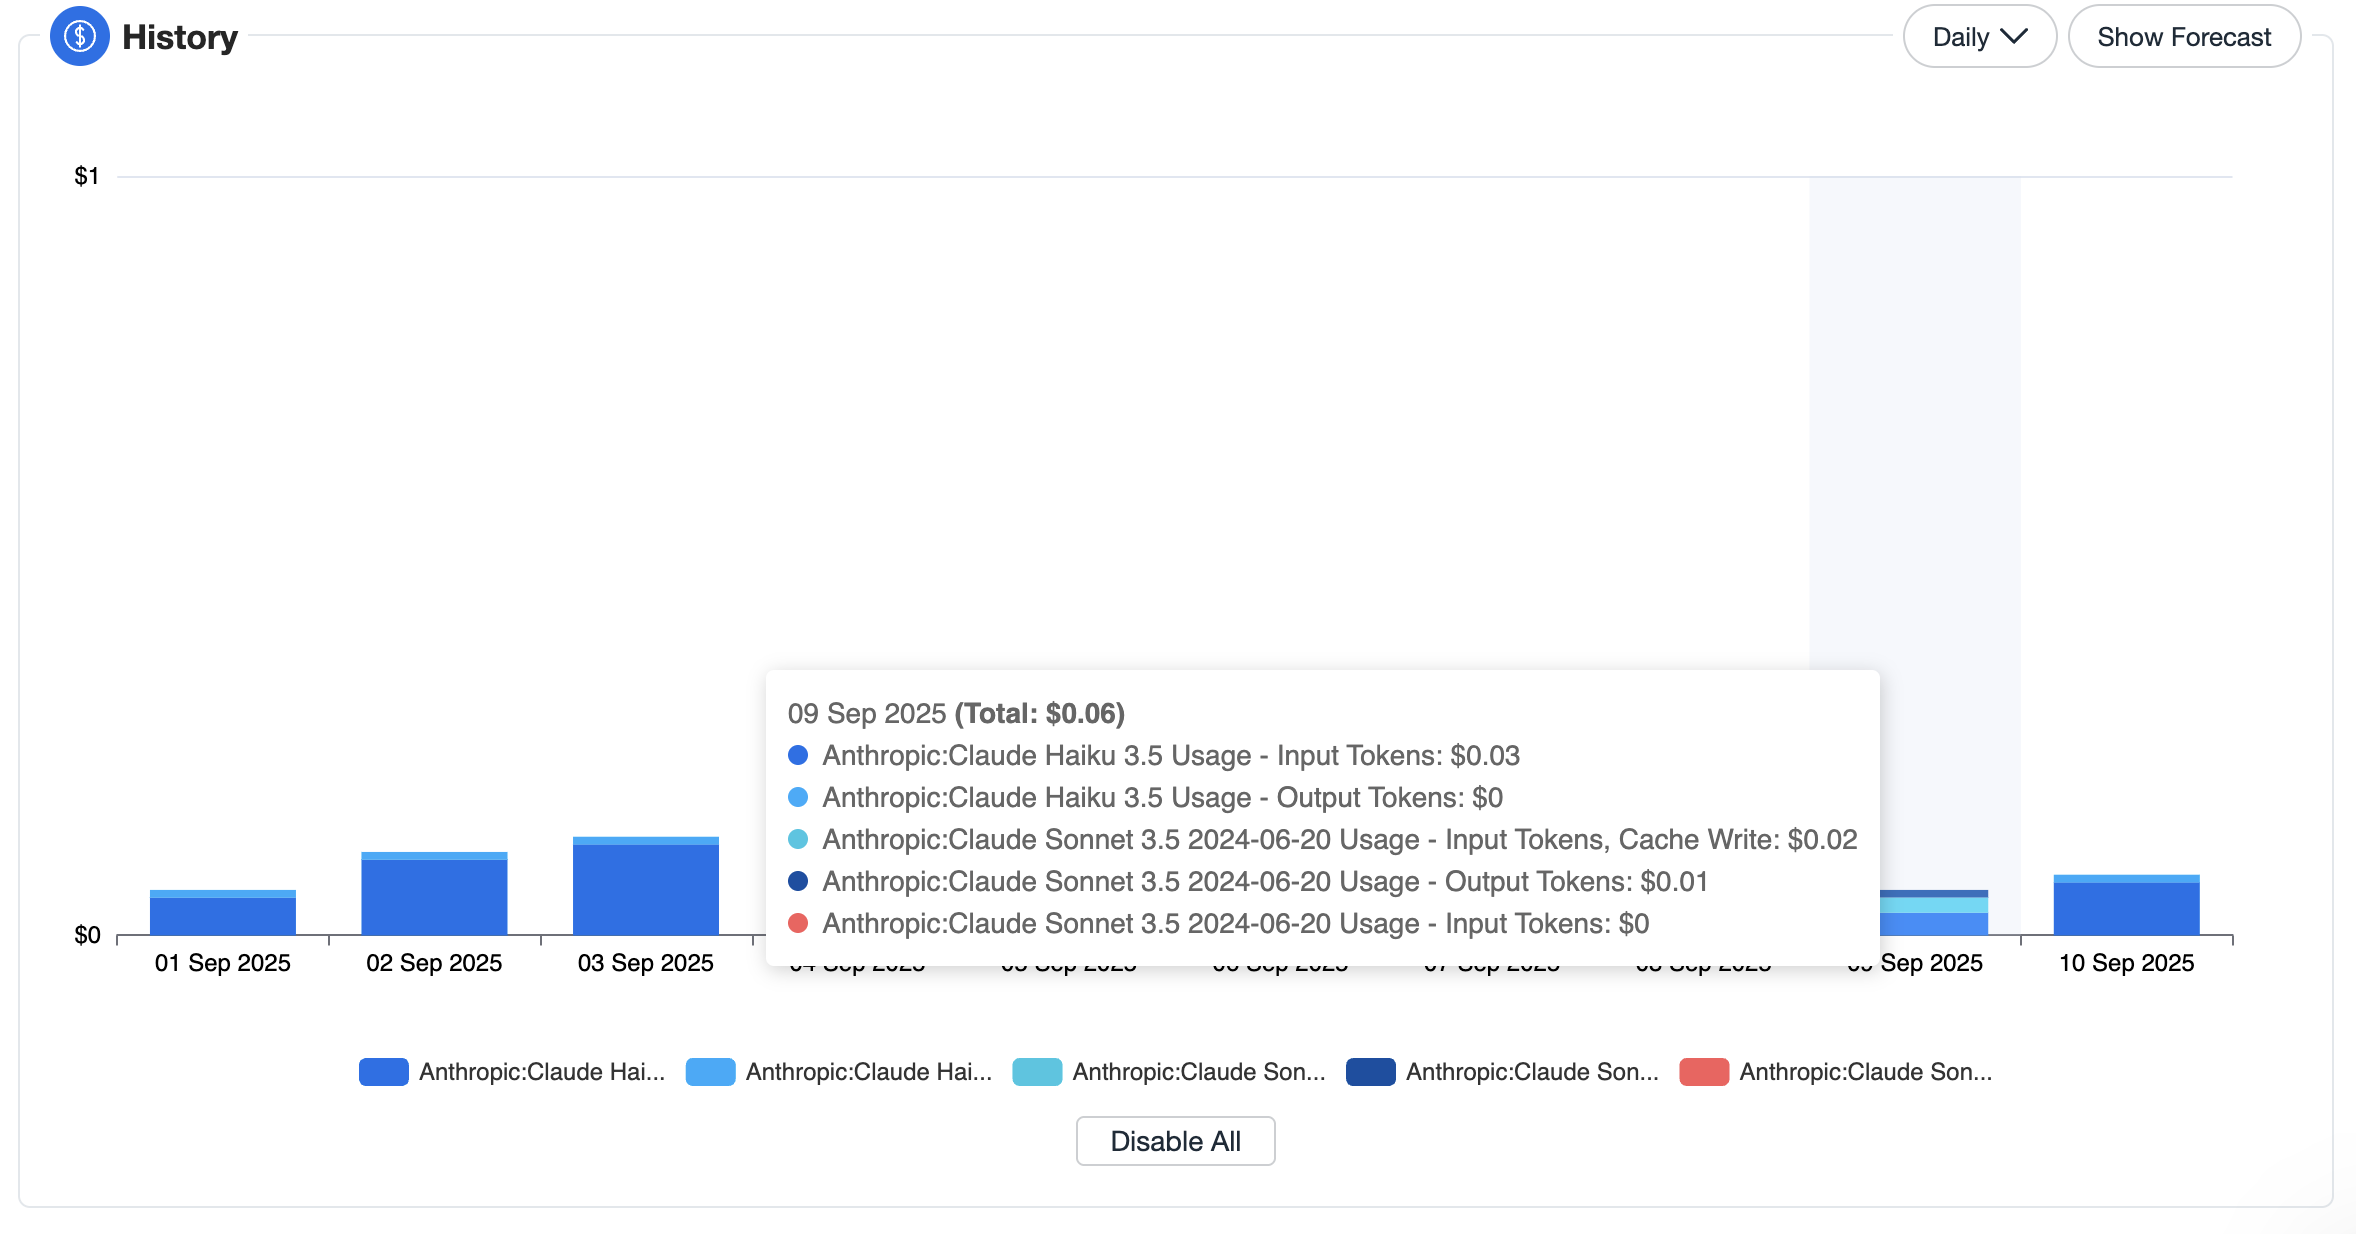The width and height of the screenshot is (2356, 1234).
Task: Toggle the teal Claude Son... legend series
Action: tap(1169, 1072)
